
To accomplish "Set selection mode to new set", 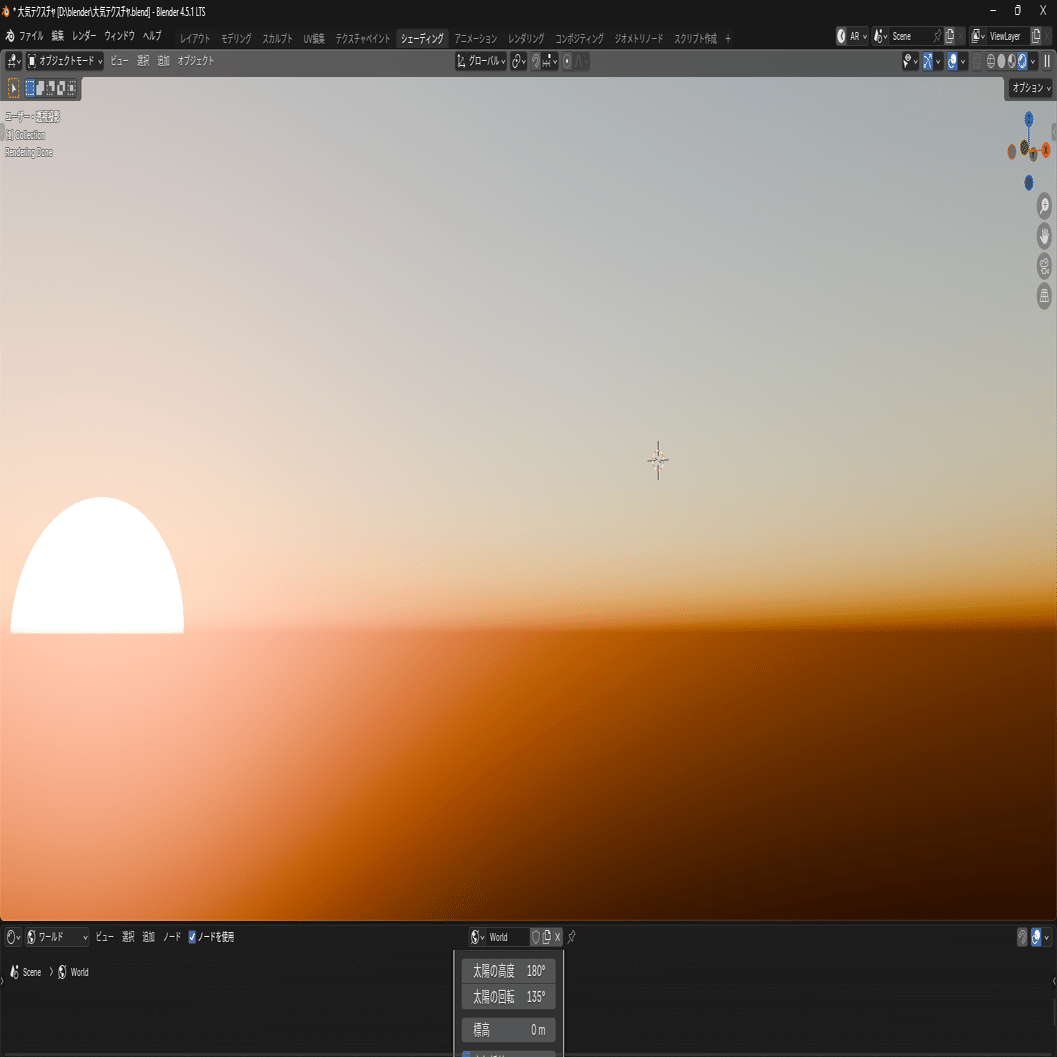I will point(30,88).
